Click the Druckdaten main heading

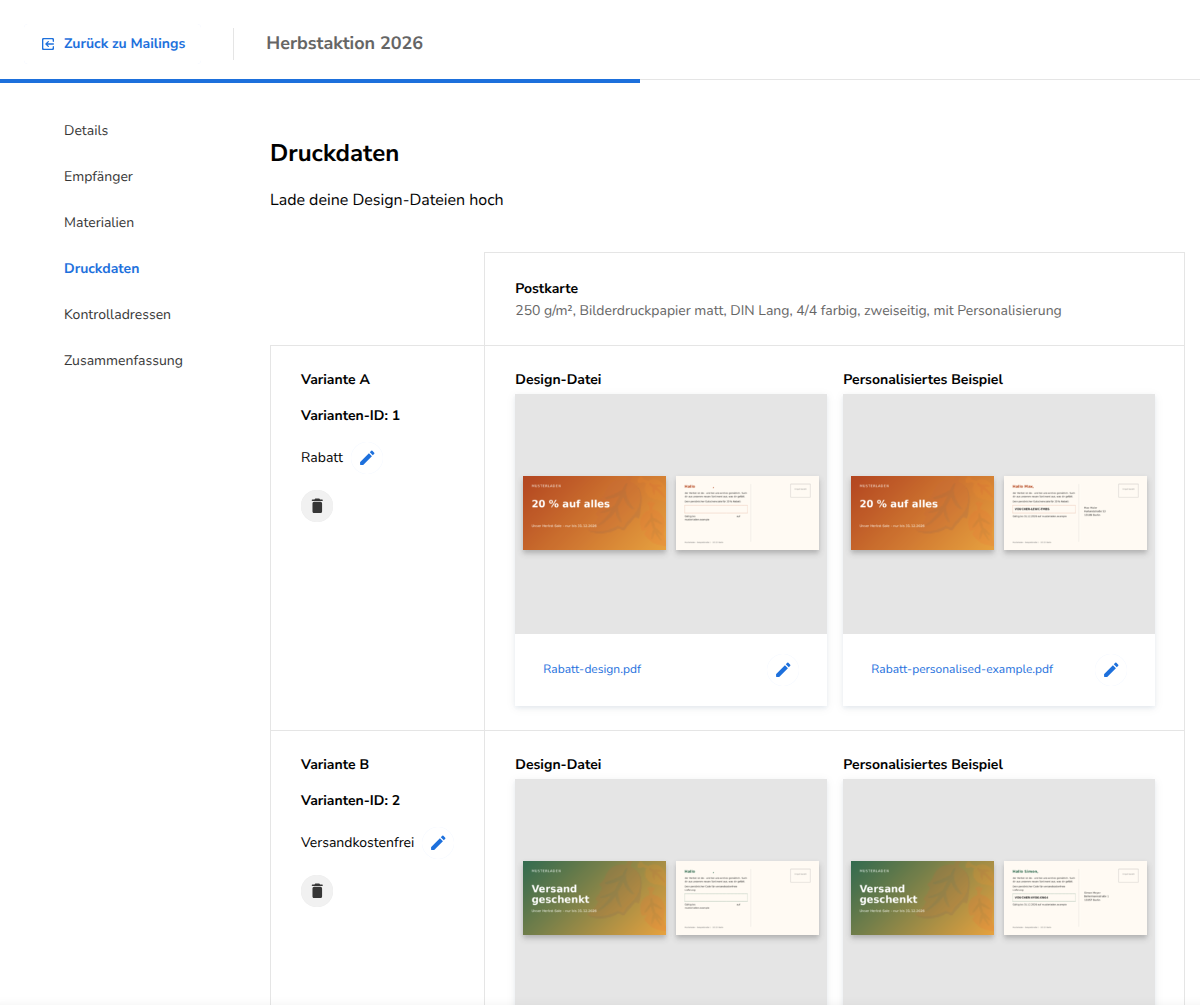coord(335,153)
